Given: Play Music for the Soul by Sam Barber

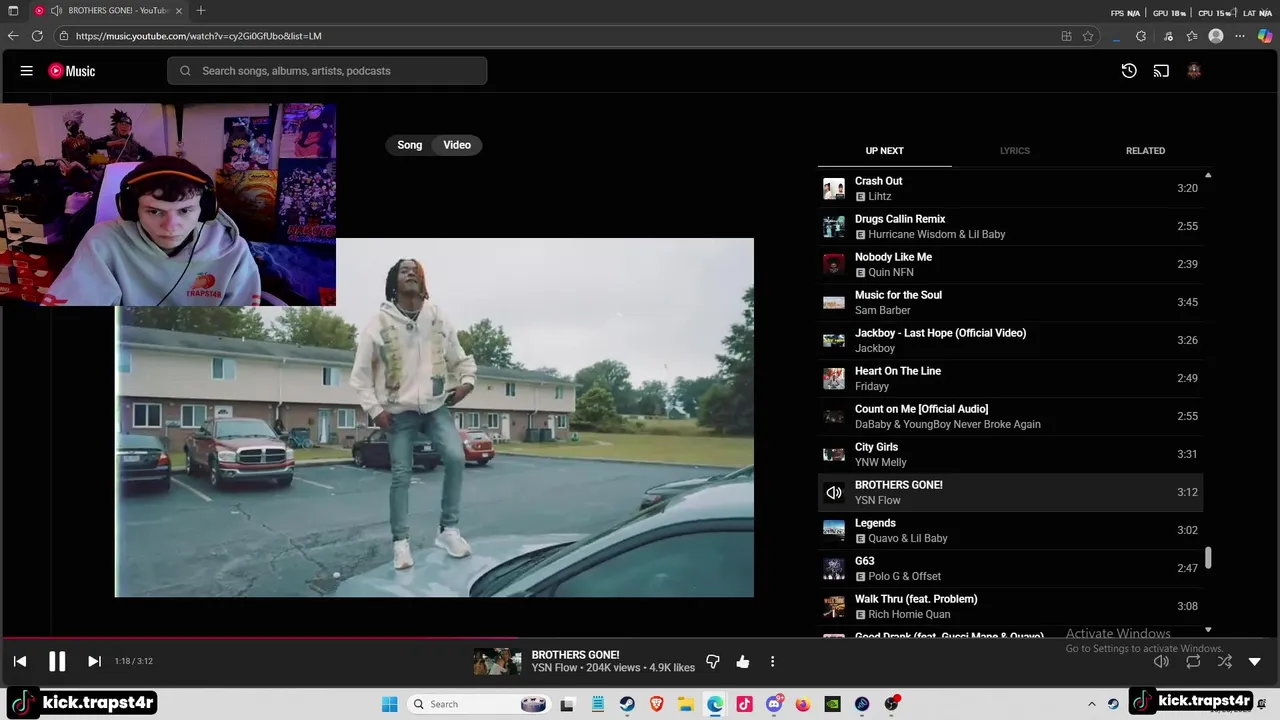Looking at the screenshot, I should pos(1010,302).
